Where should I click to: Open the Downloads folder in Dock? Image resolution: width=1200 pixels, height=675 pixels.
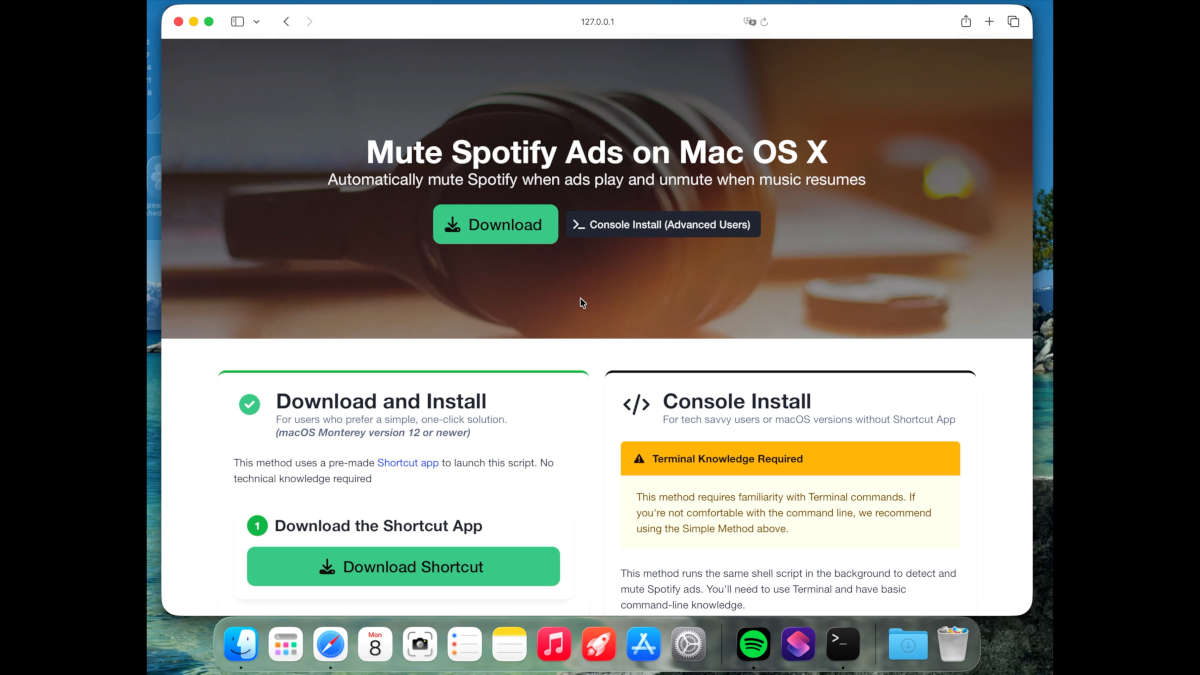907,644
